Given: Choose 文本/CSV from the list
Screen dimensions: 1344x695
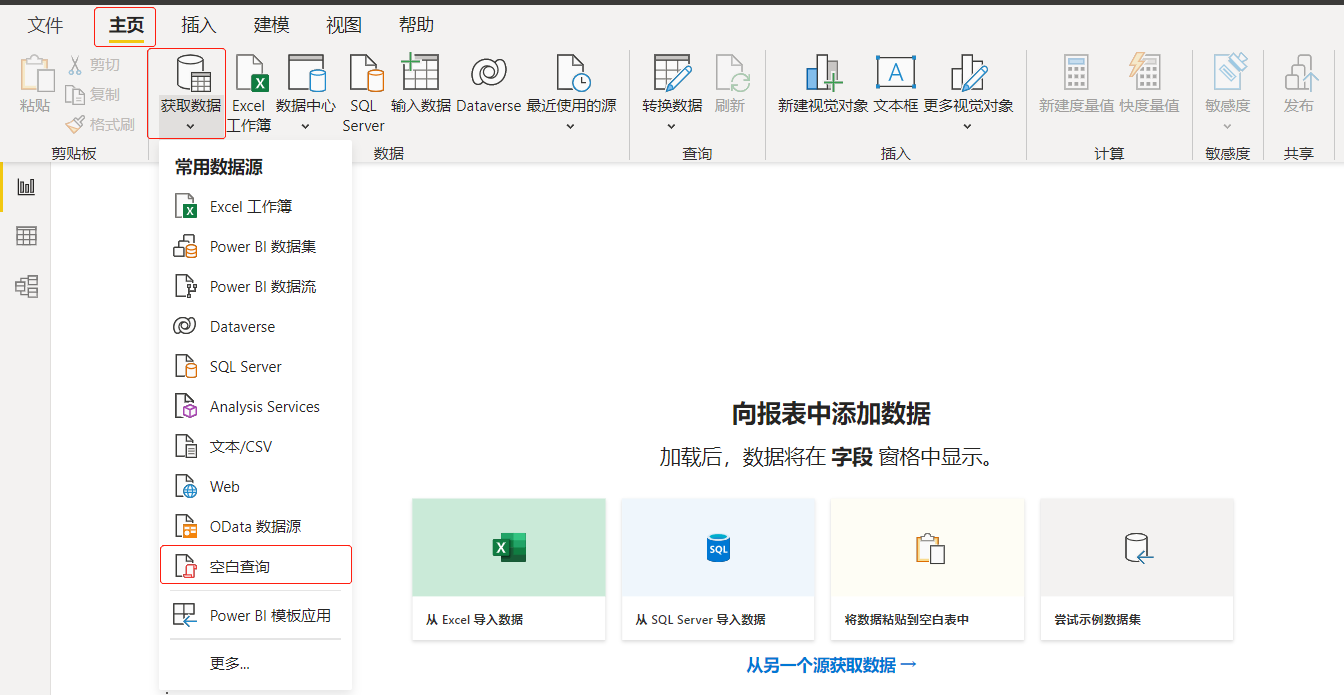Looking at the screenshot, I should point(256,447).
